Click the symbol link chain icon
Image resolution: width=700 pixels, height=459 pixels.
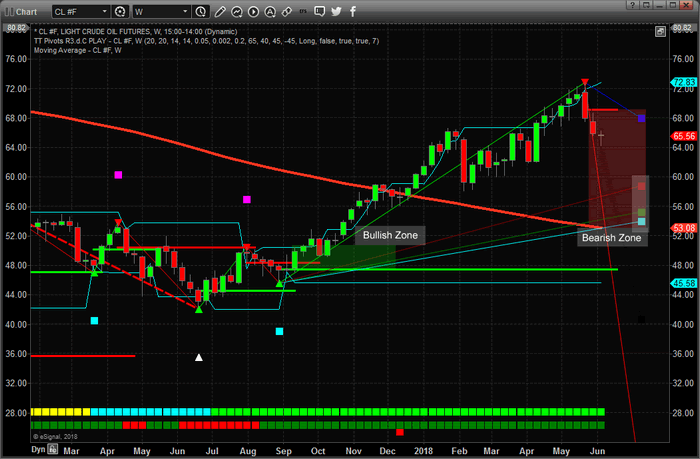[x=287, y=12]
